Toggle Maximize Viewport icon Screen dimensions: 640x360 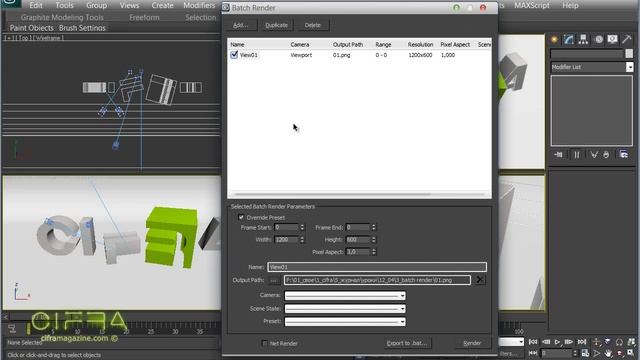coord(631,353)
